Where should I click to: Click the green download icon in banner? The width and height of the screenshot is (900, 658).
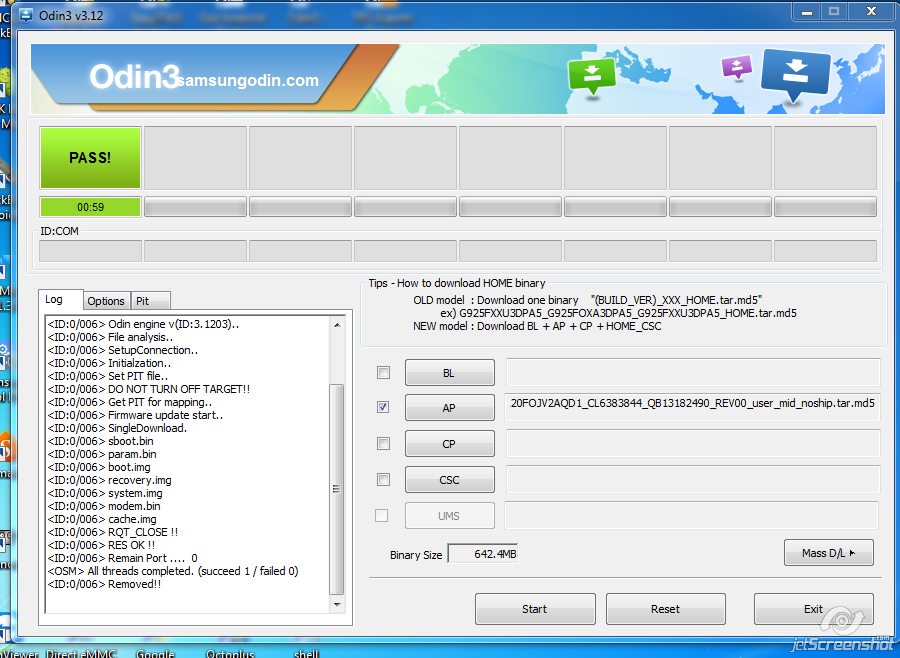[x=592, y=76]
